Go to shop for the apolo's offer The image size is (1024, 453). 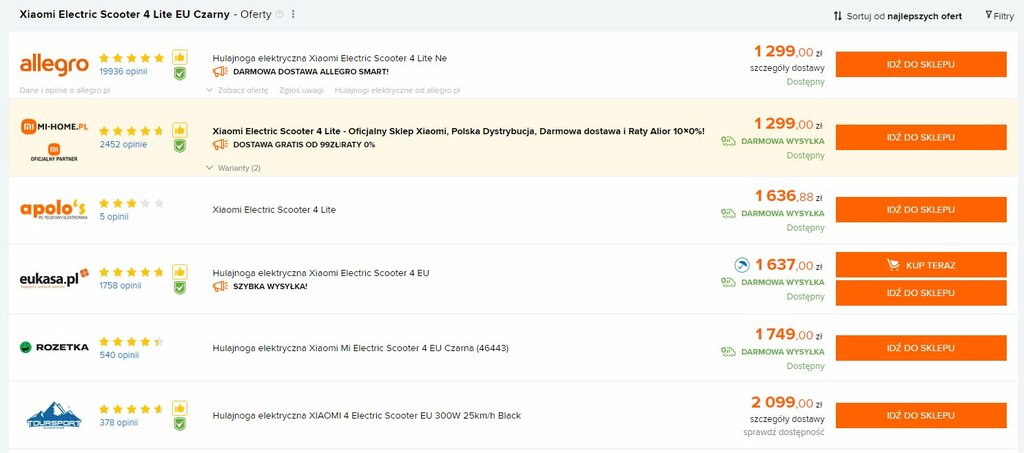click(x=921, y=210)
